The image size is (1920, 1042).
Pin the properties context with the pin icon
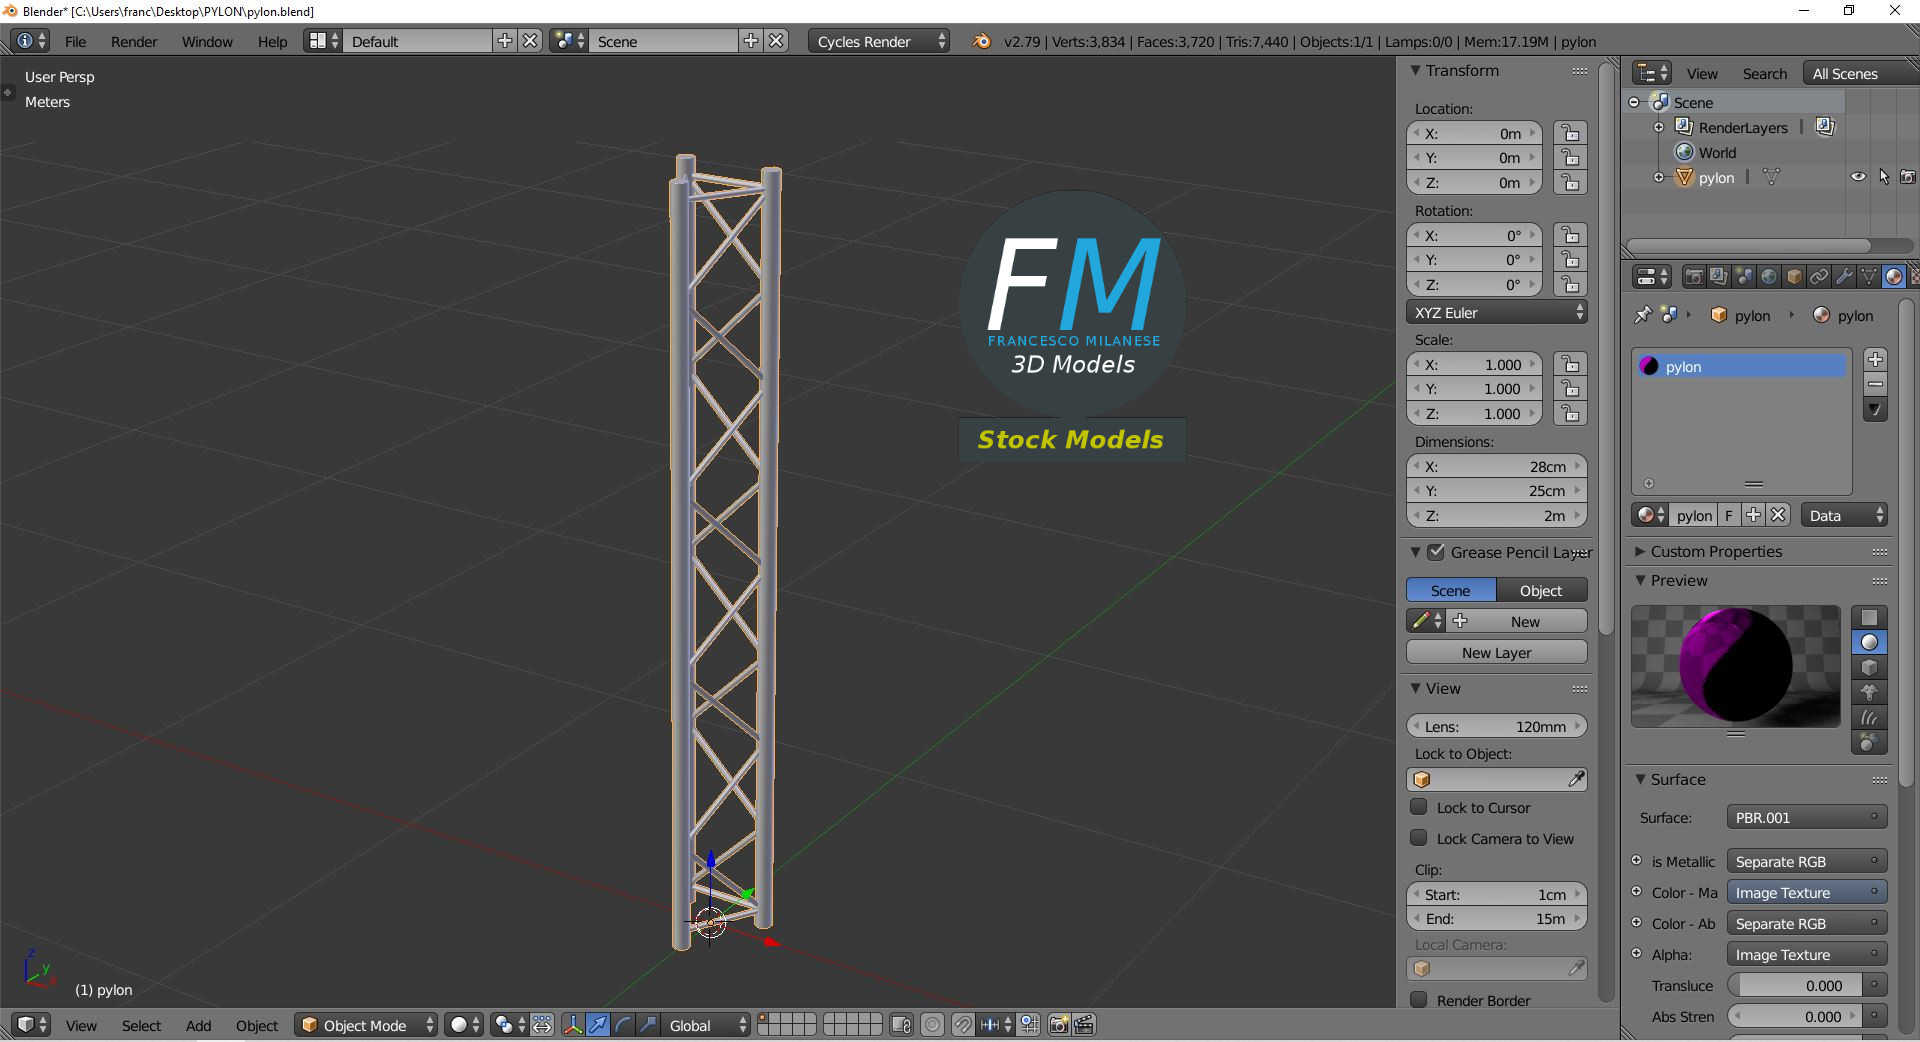click(1643, 315)
